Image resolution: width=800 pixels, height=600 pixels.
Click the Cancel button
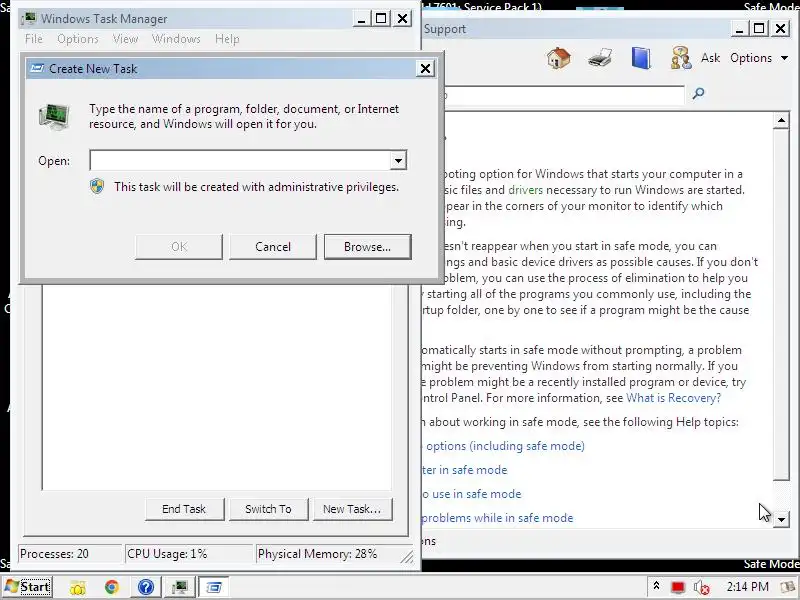coord(273,247)
